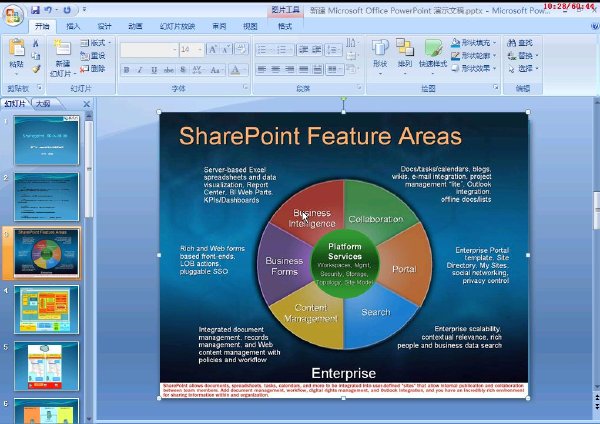Open the font name combo box
This screenshot has height=424, width=600.
(149, 50)
